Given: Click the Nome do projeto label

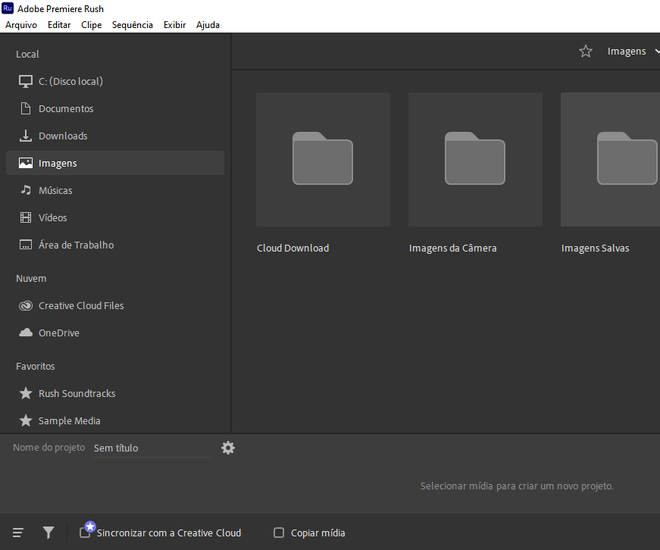Looking at the screenshot, I should click(49, 448).
